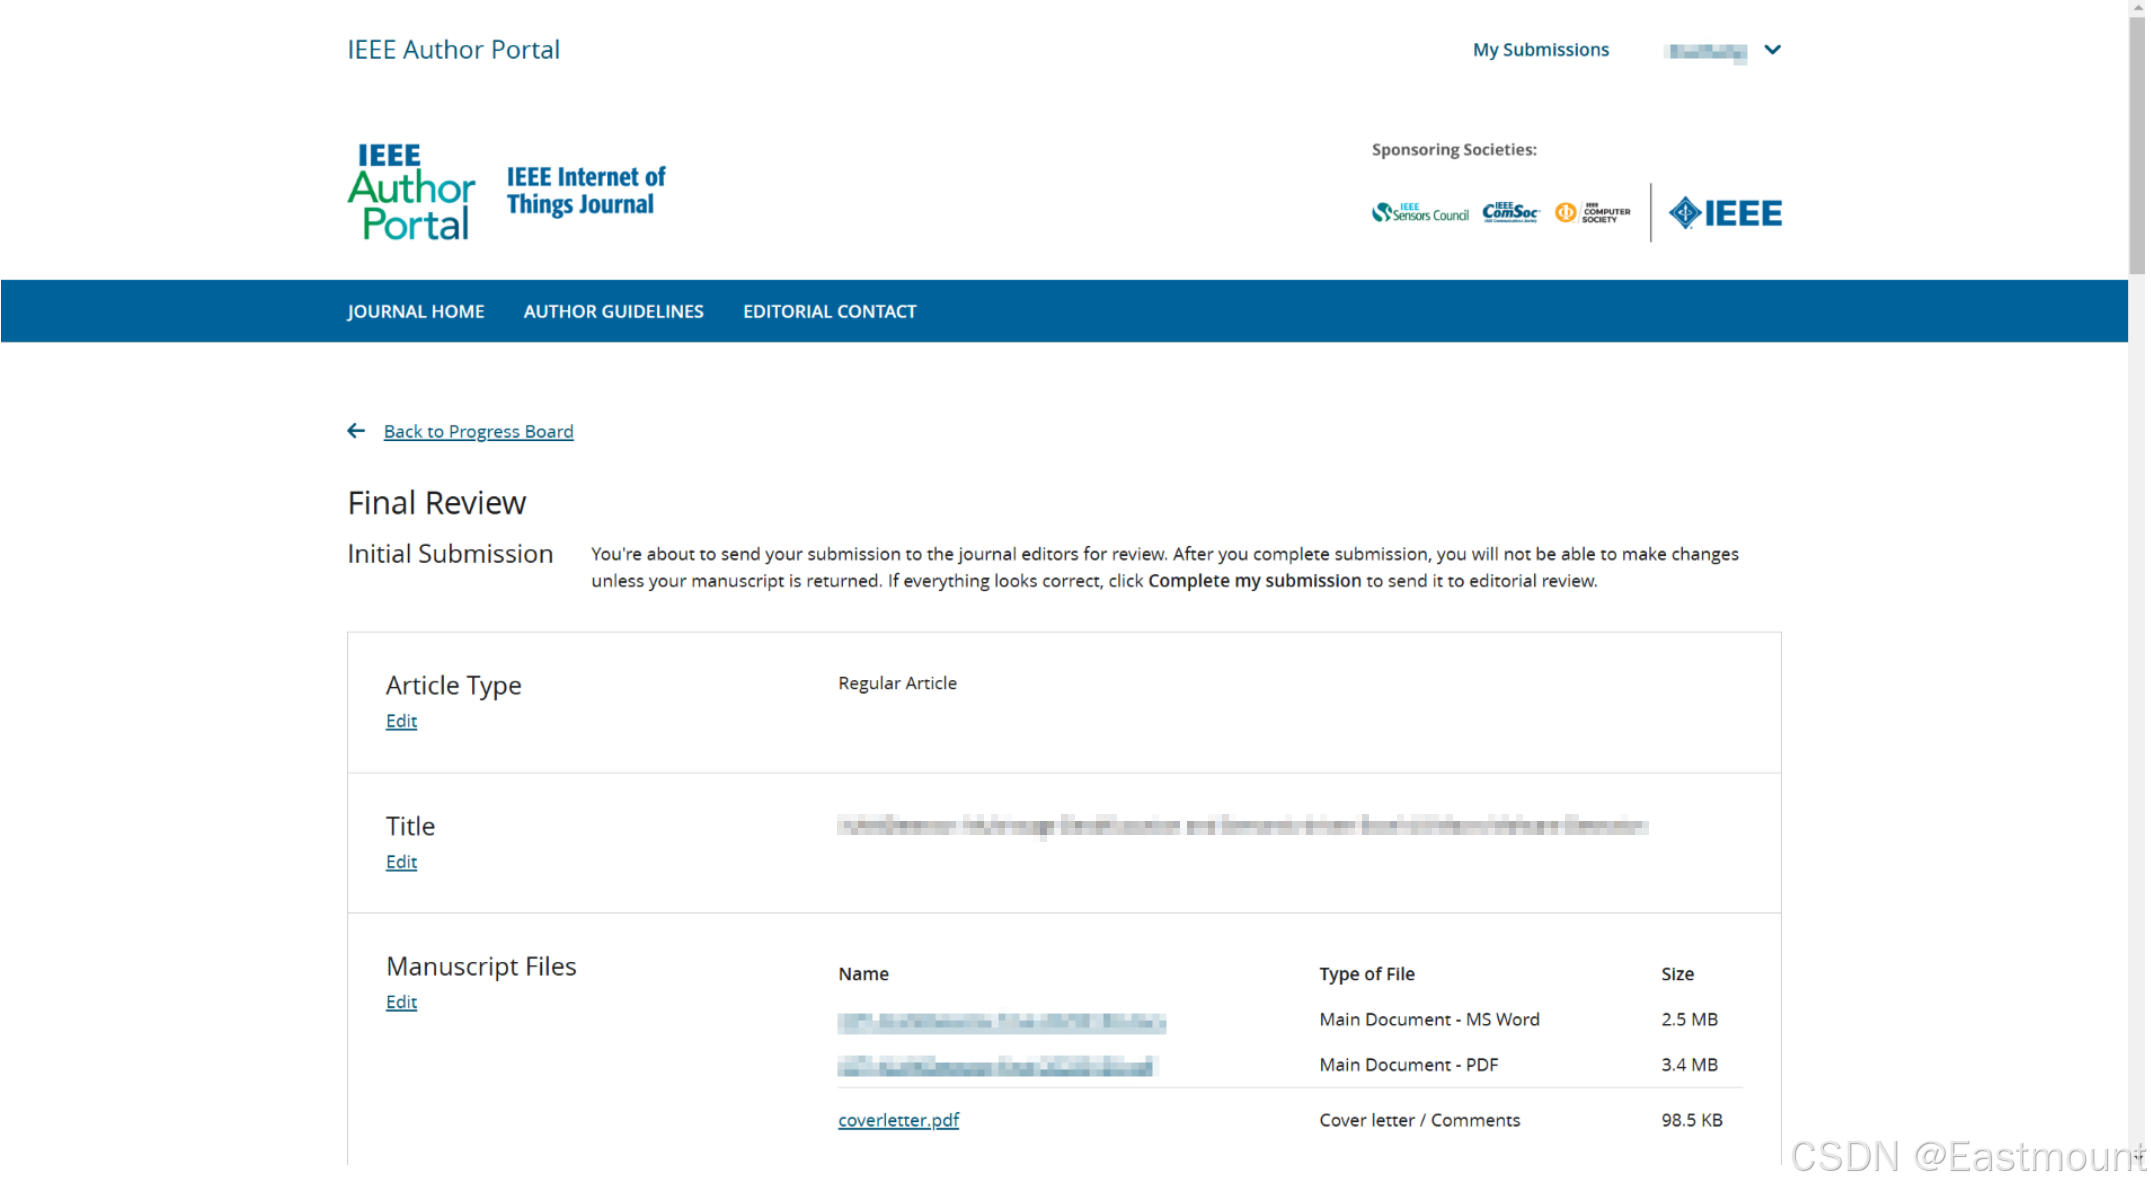
Task: Open JOURNAL HOME in navigation bar
Action: pyautogui.click(x=416, y=312)
